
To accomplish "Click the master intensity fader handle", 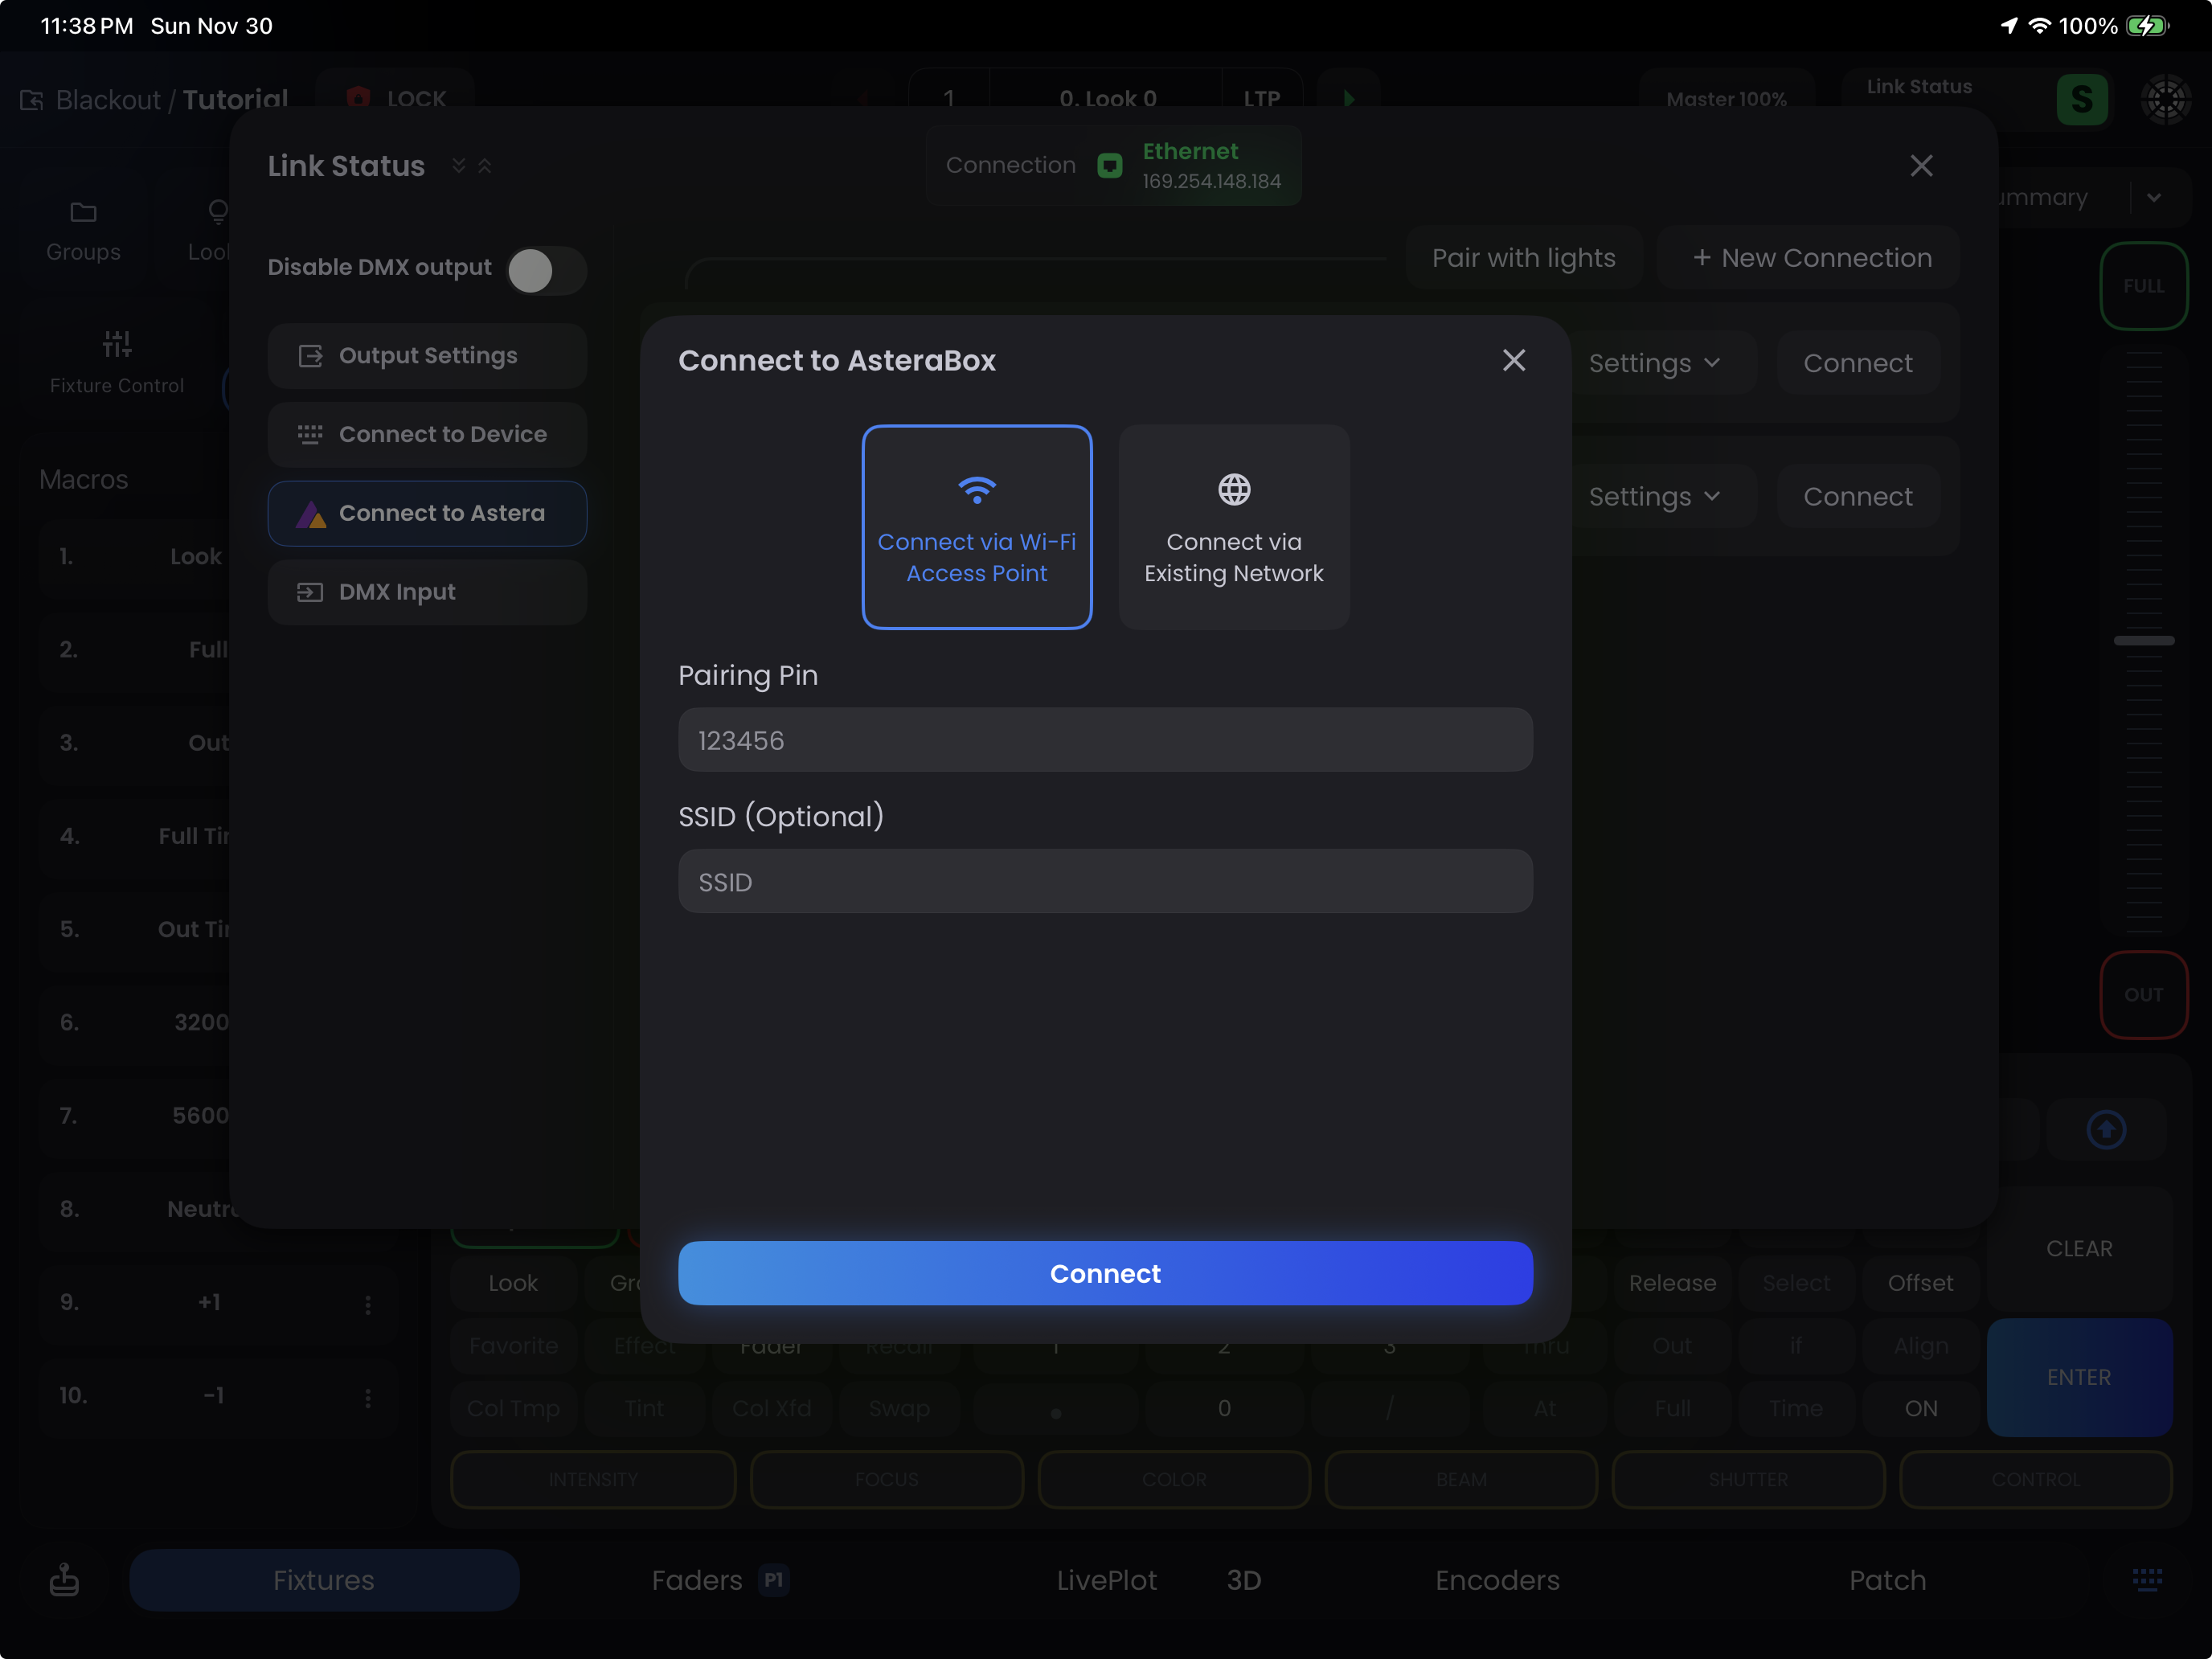I will (x=2143, y=640).
